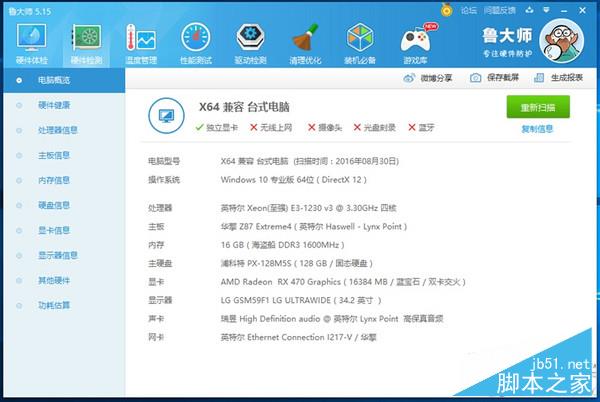The image size is (600, 402).
Task: Click the 16 GB DDR3 1600MHz memory value
Action: pos(282,245)
